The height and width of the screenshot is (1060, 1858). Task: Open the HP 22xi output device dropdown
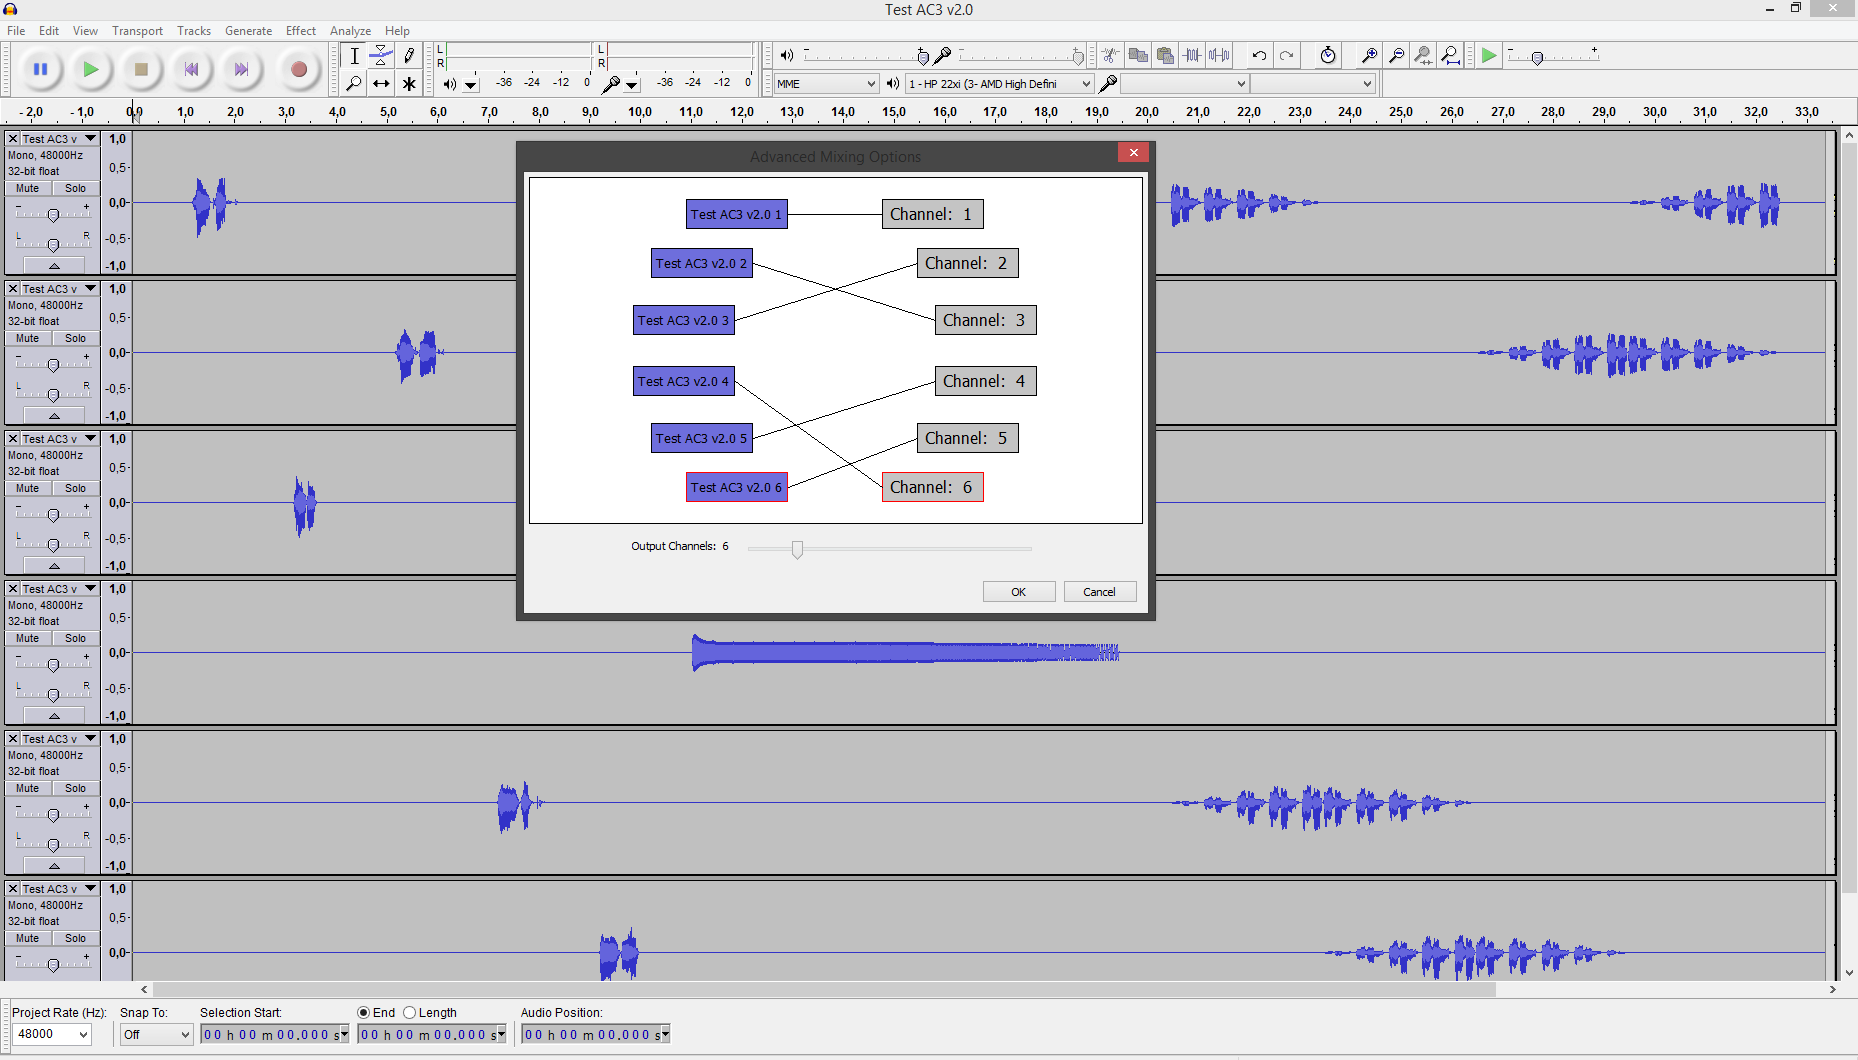click(999, 84)
